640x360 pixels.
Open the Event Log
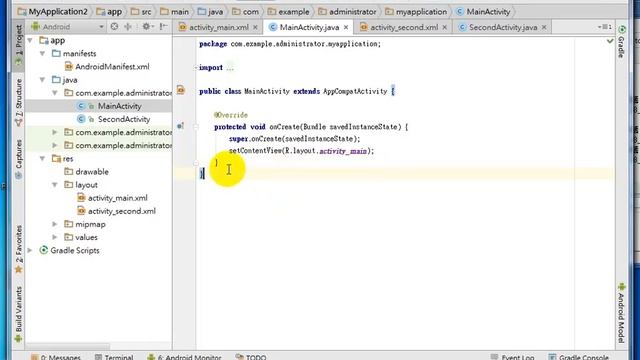coord(512,357)
